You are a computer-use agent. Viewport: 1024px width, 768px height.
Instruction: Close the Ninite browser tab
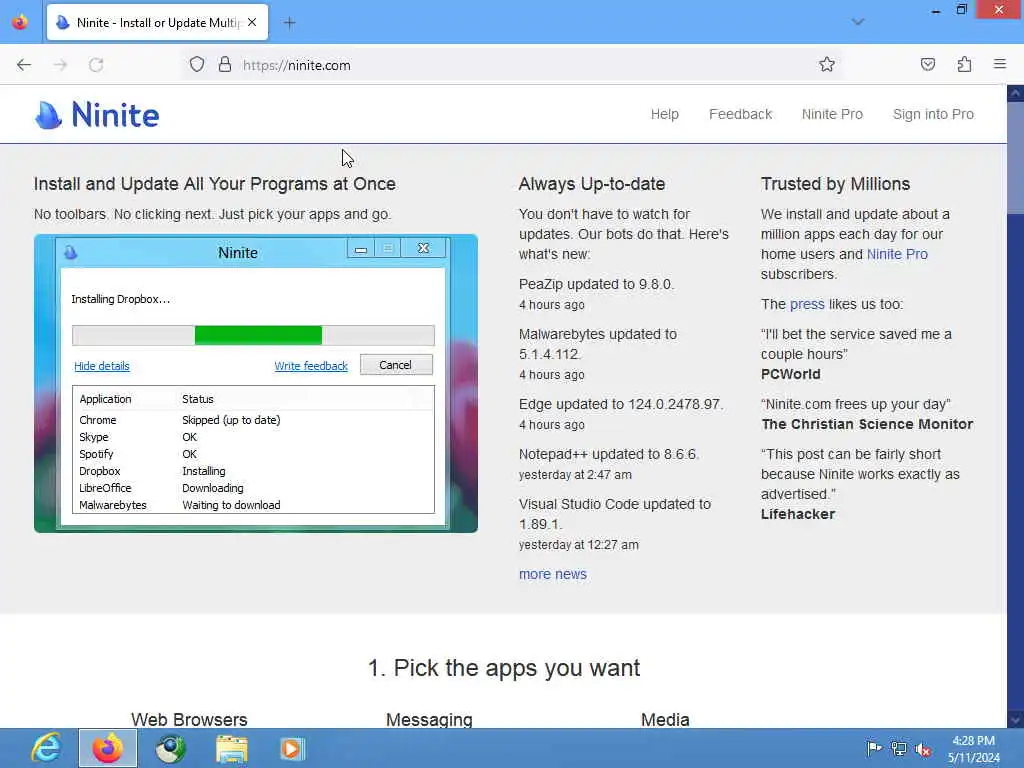click(252, 22)
